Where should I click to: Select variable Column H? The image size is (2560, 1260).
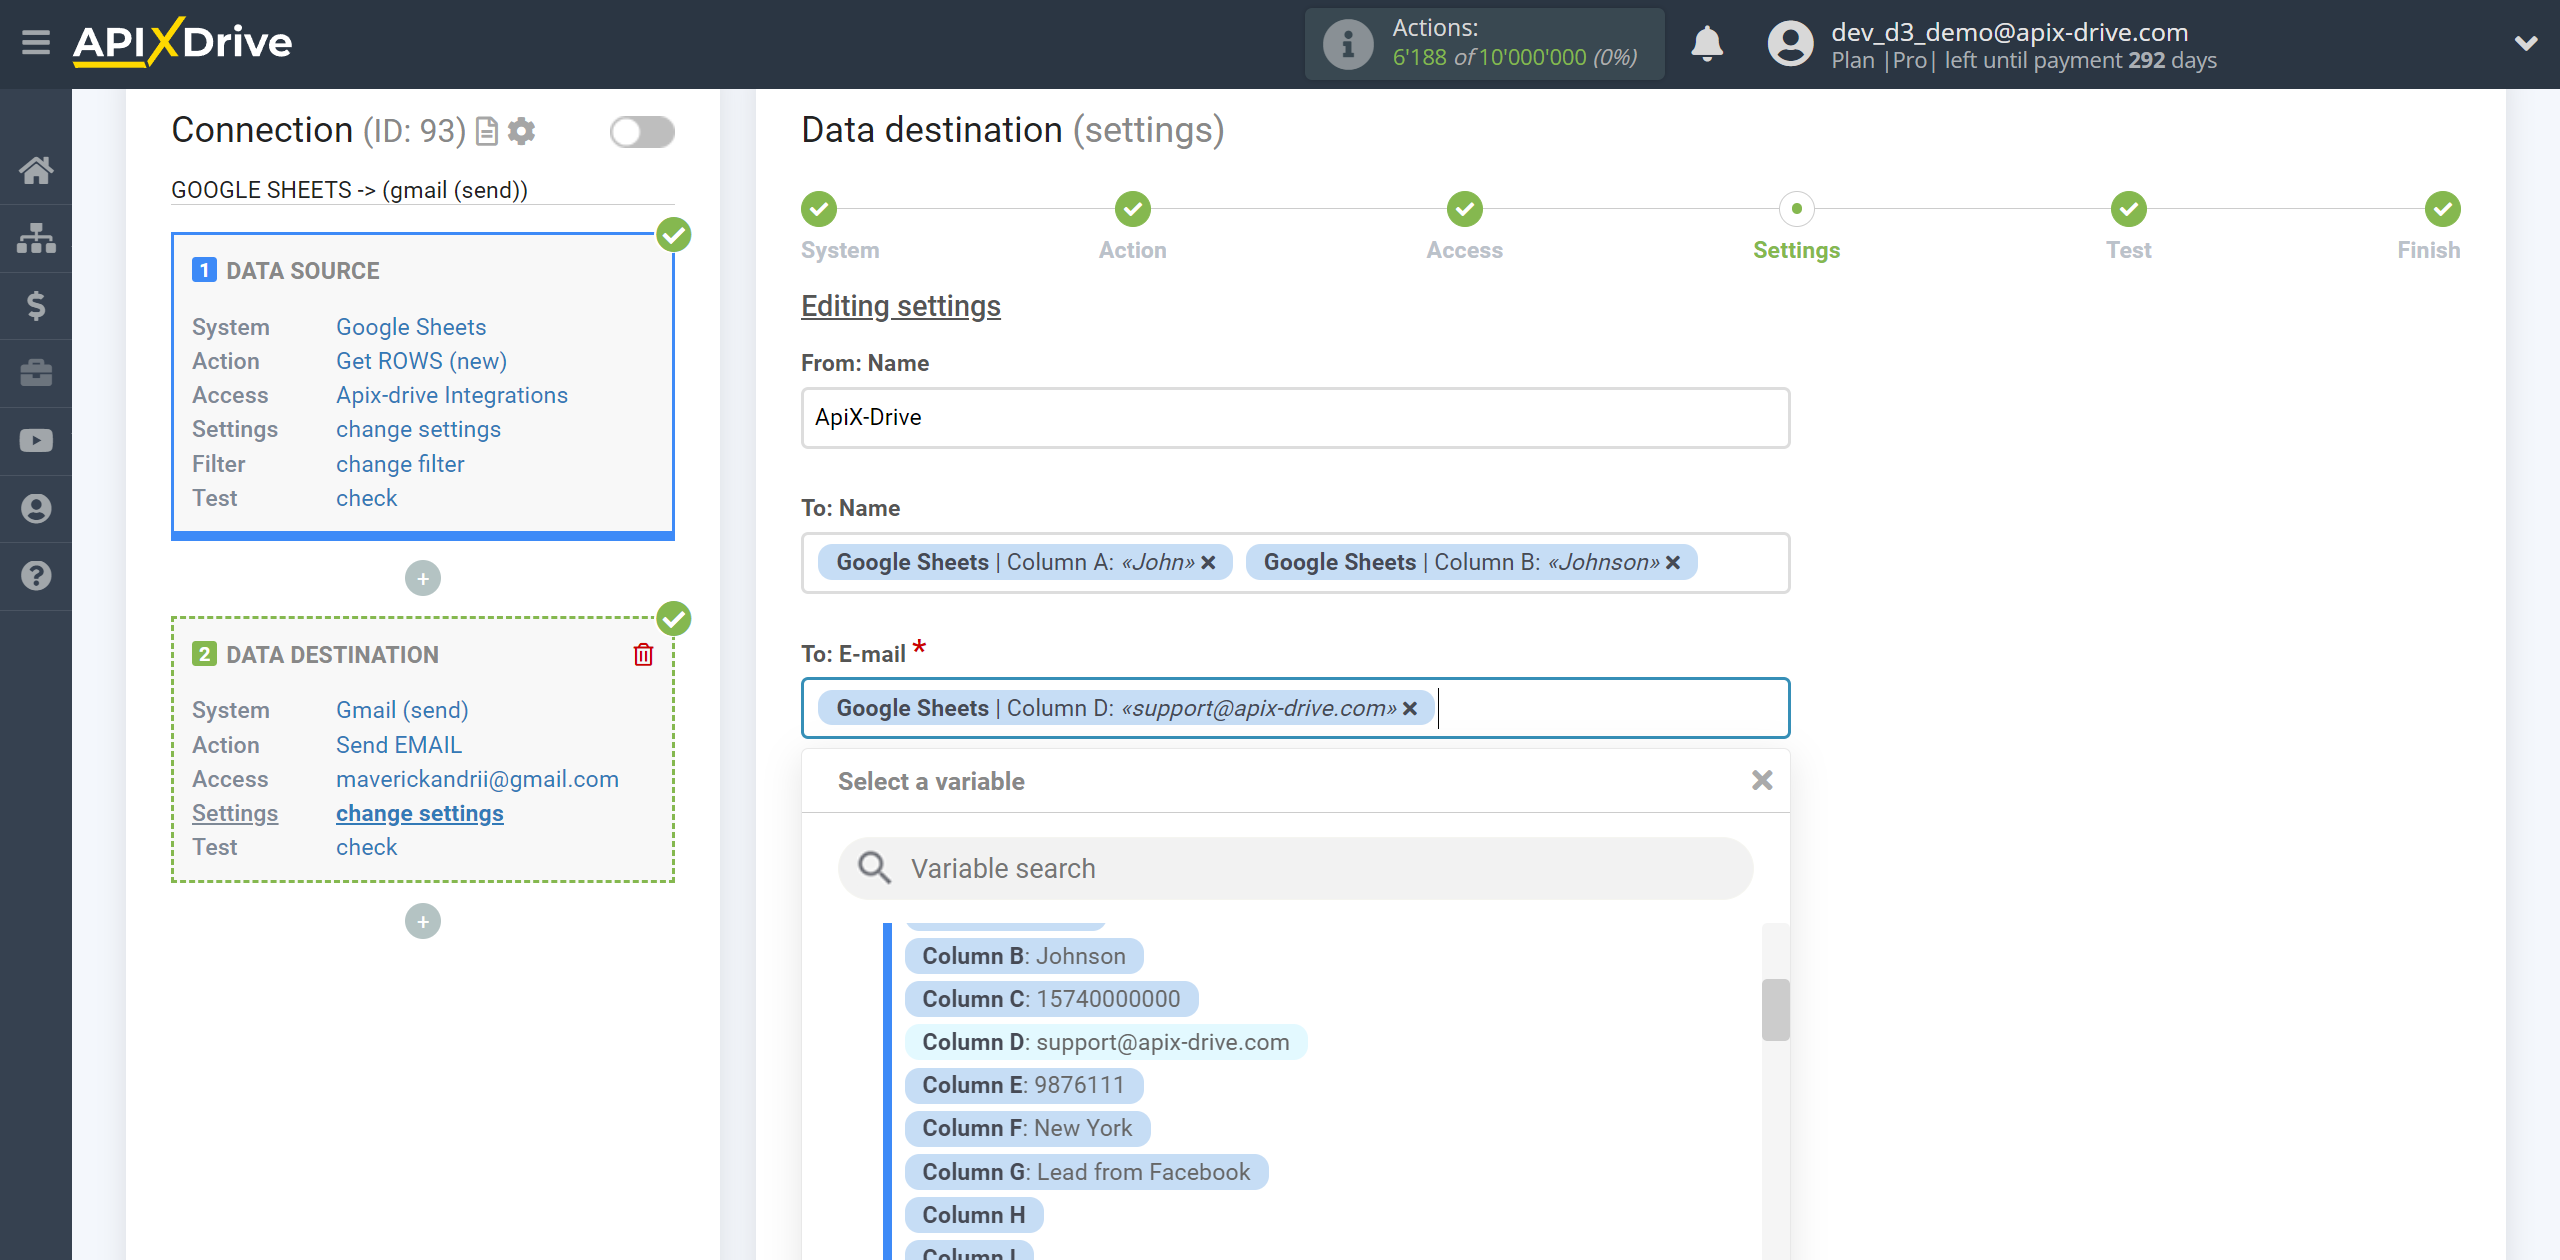(974, 1215)
